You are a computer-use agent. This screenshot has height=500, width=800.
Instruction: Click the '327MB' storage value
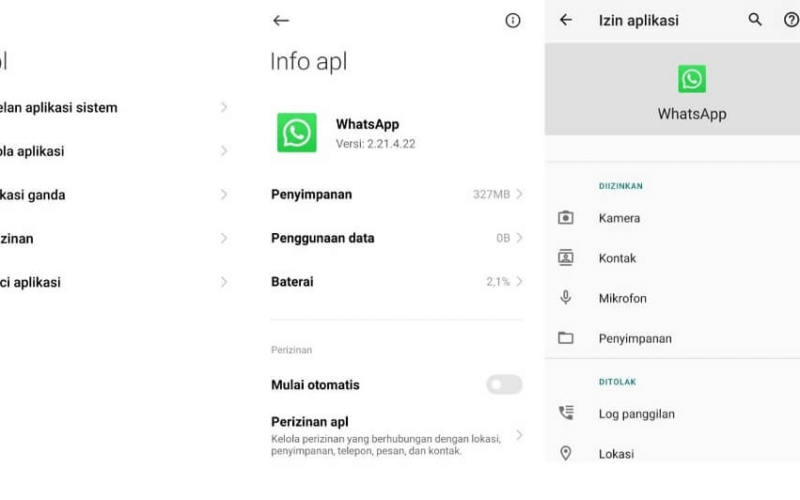point(491,194)
